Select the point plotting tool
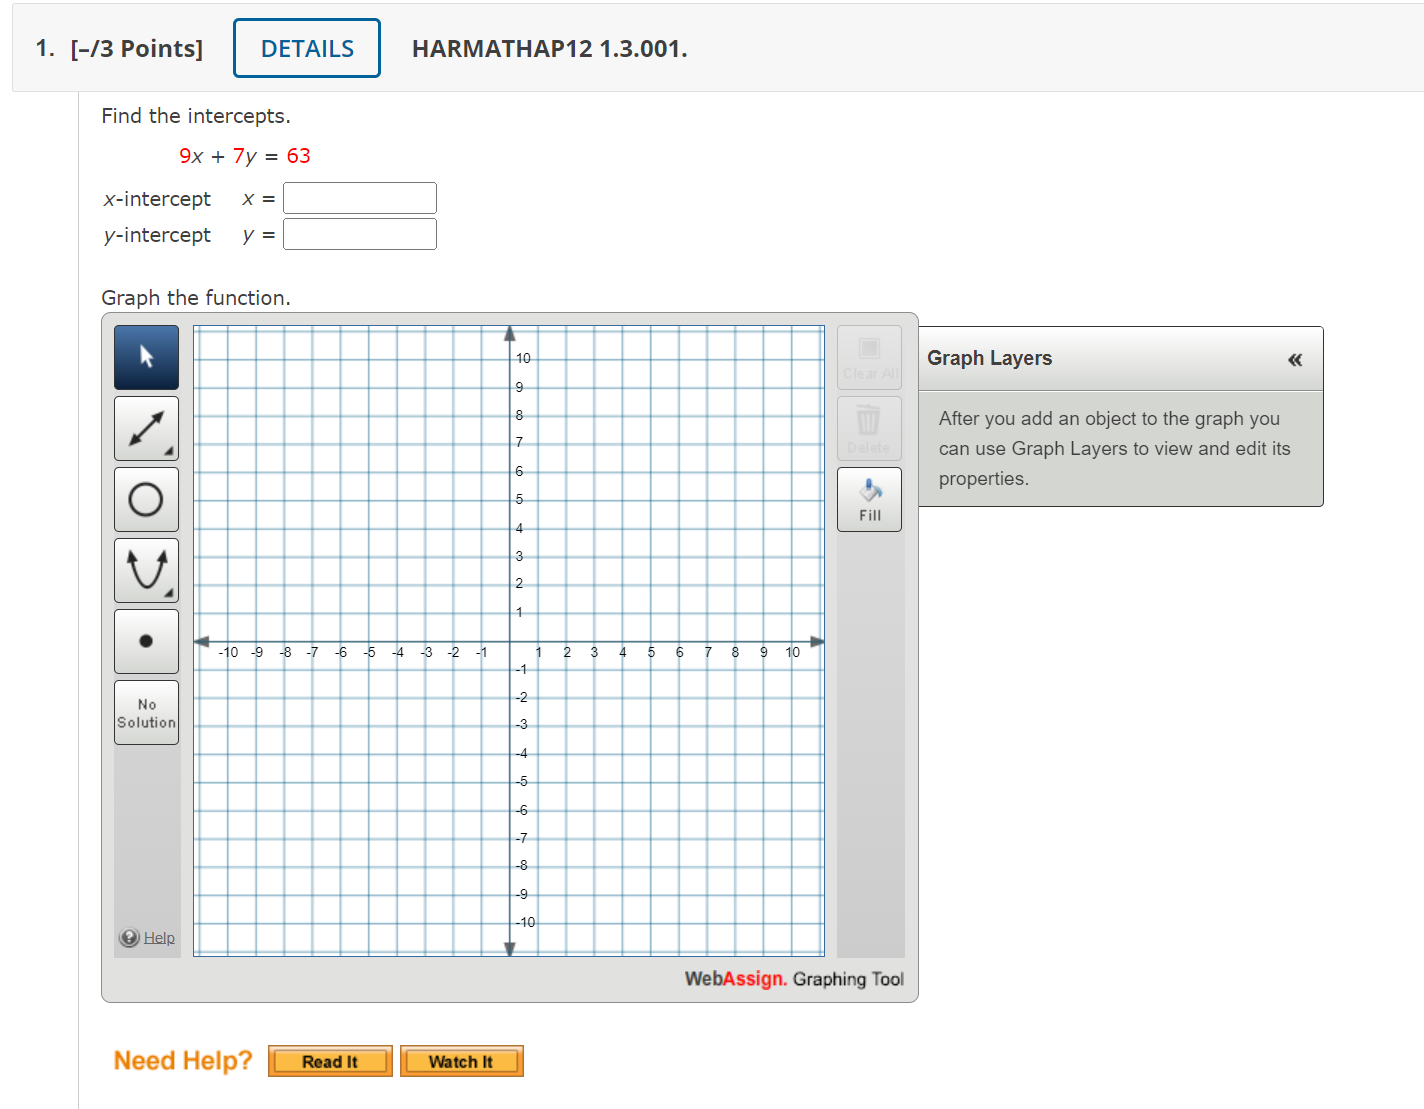Screen dimensions: 1424x1109 coord(146,641)
